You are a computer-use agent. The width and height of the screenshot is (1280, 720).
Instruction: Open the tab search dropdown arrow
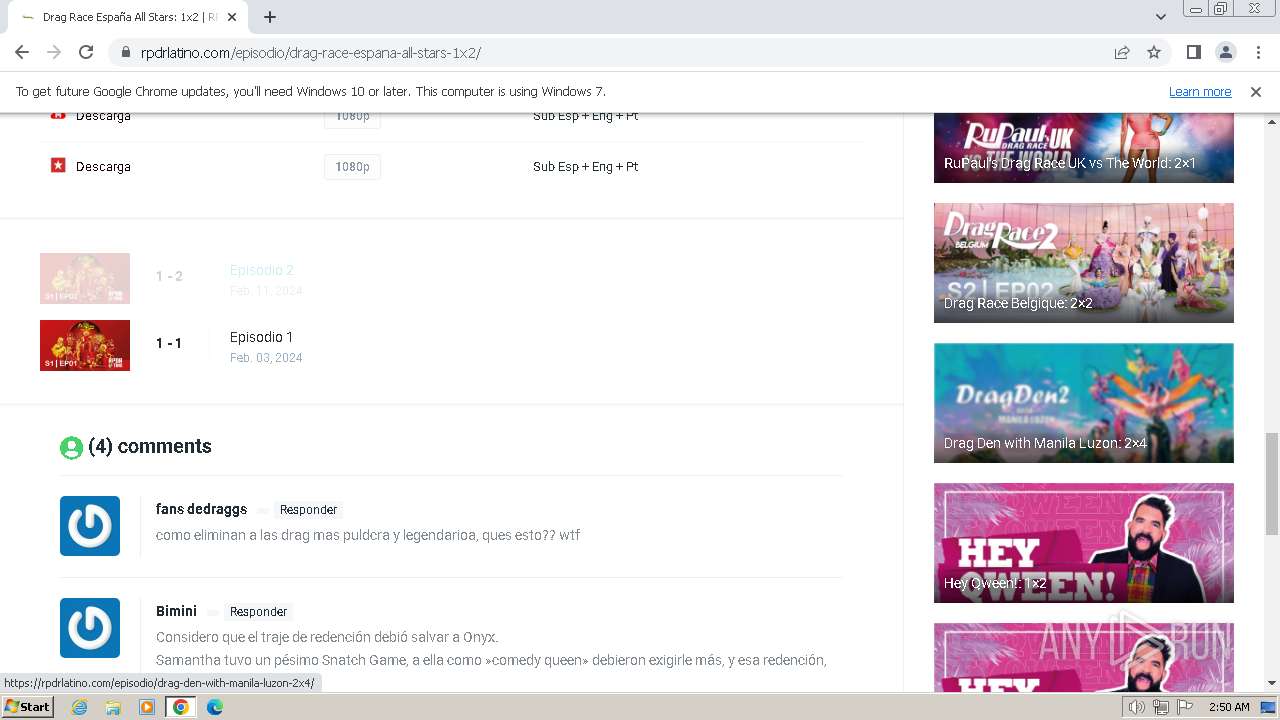pyautogui.click(x=1160, y=17)
